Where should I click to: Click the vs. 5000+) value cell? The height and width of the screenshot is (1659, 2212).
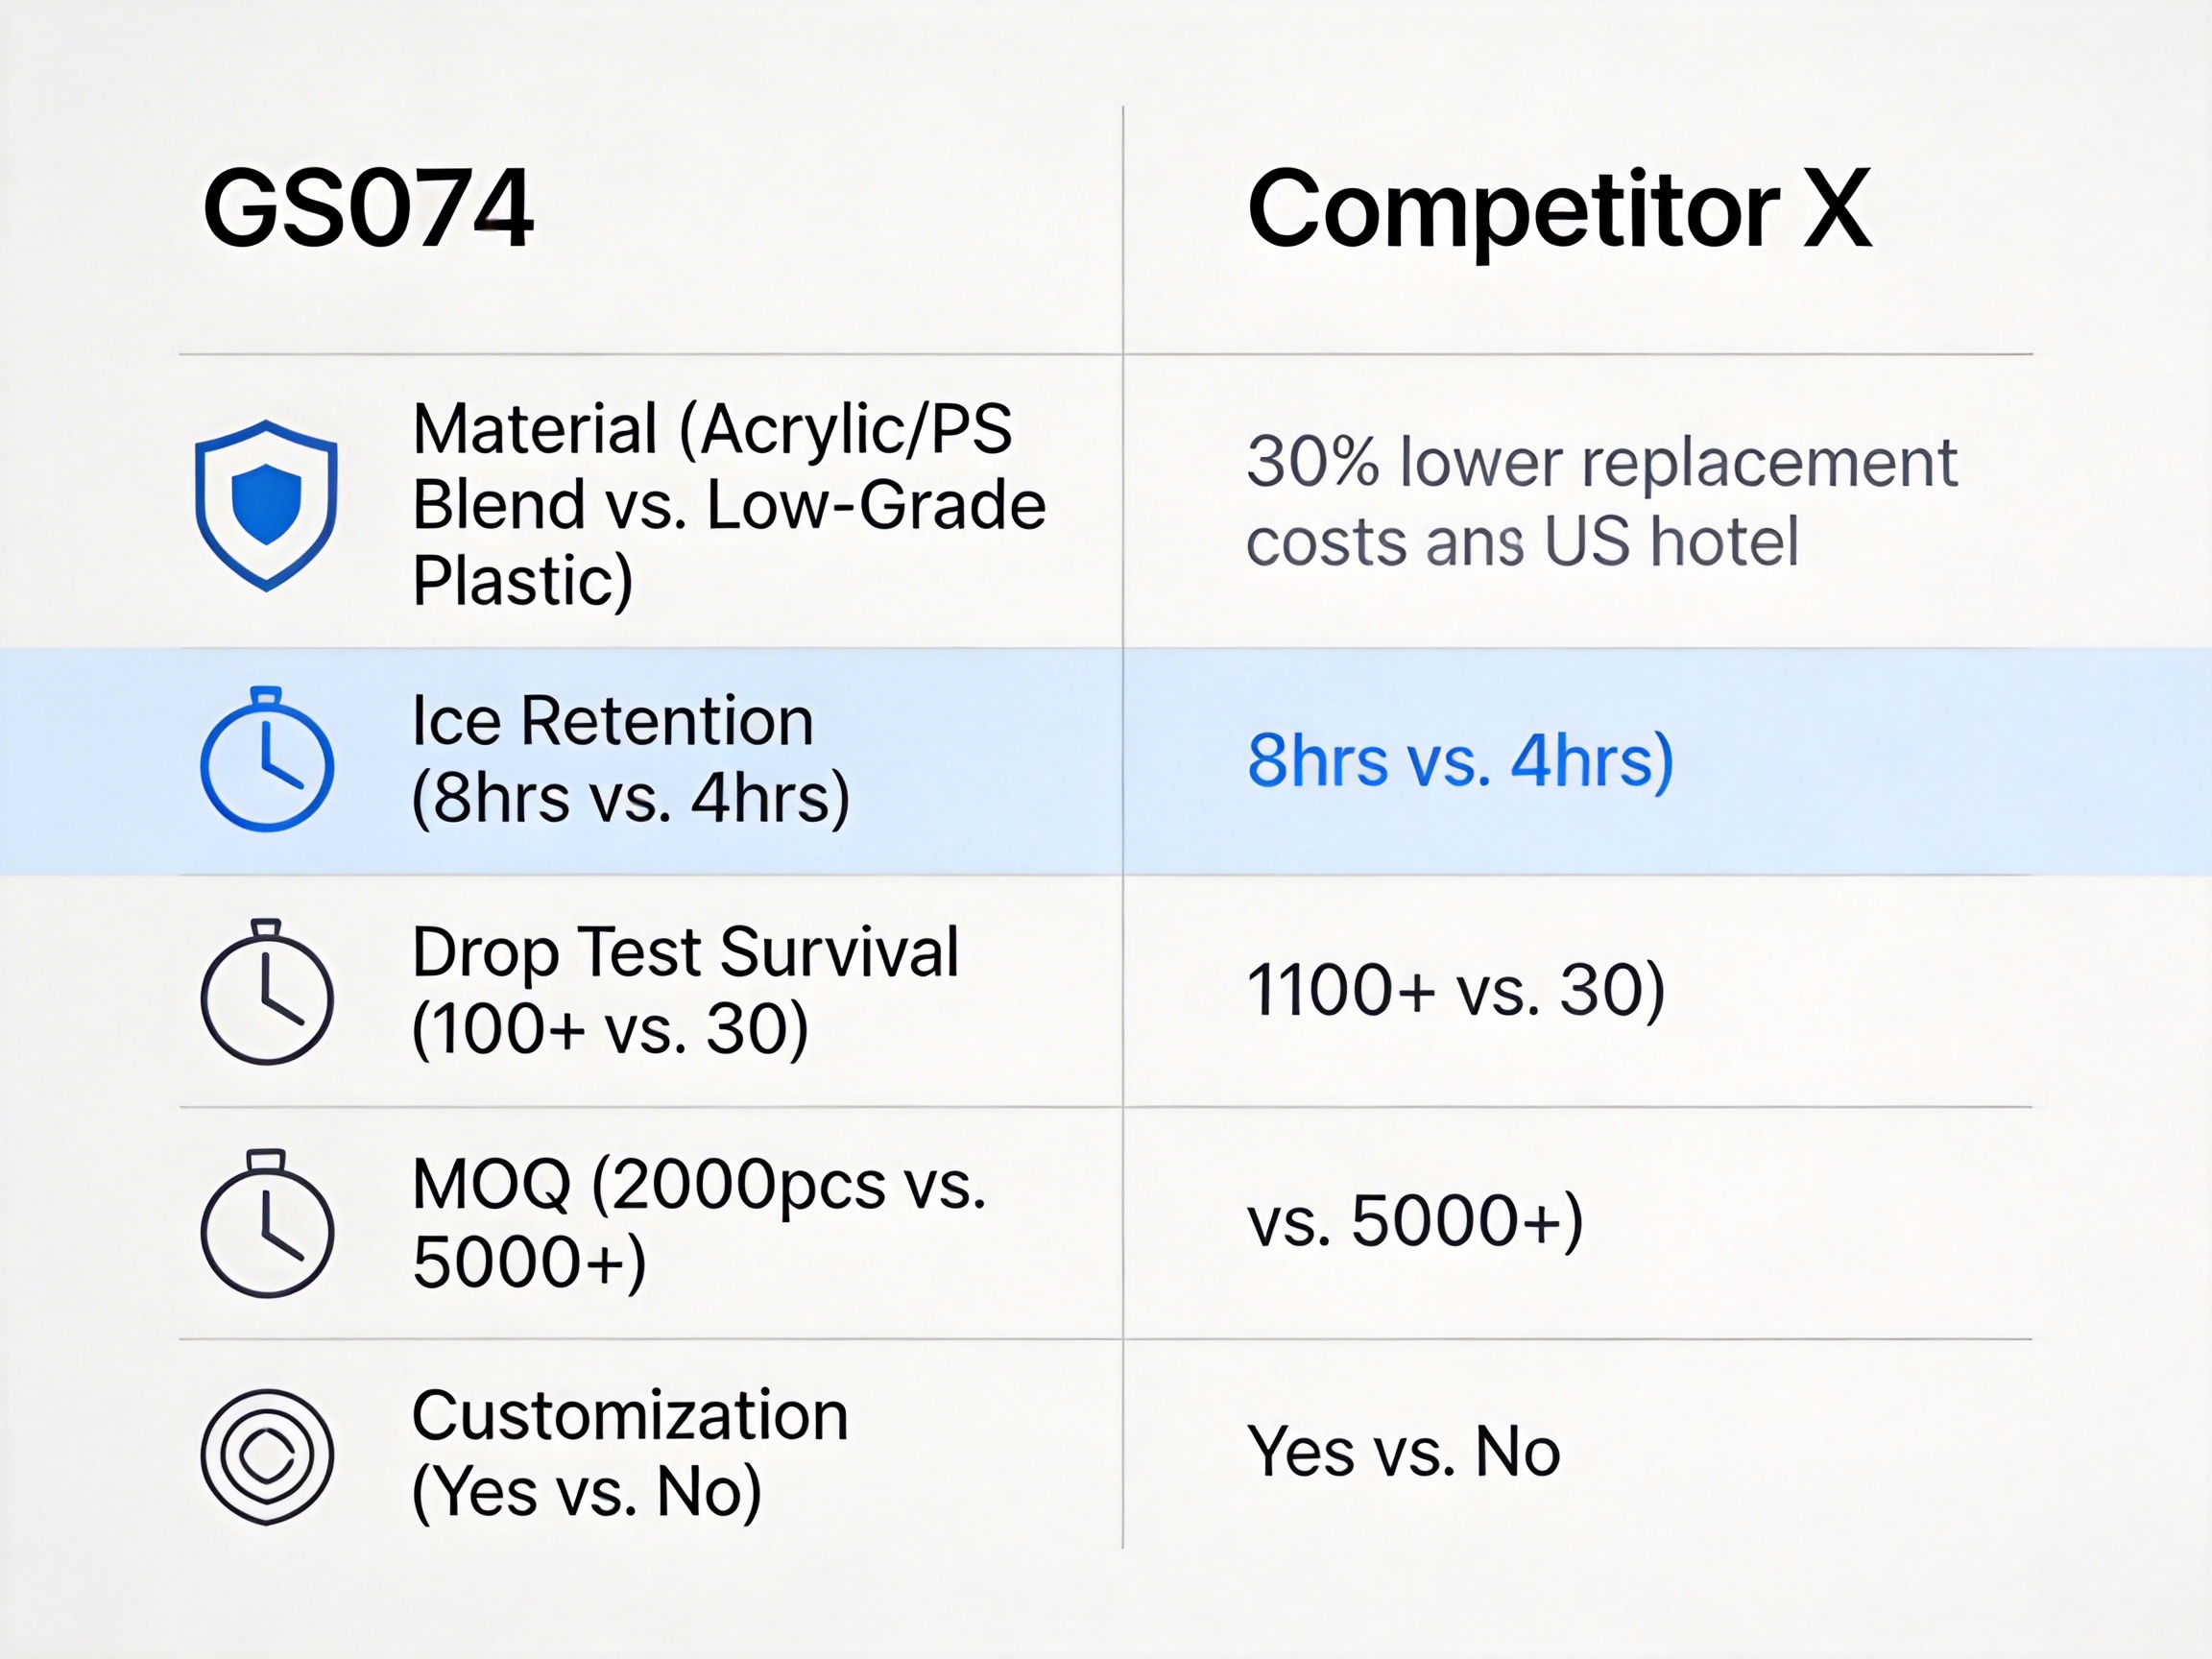click(x=1415, y=1221)
